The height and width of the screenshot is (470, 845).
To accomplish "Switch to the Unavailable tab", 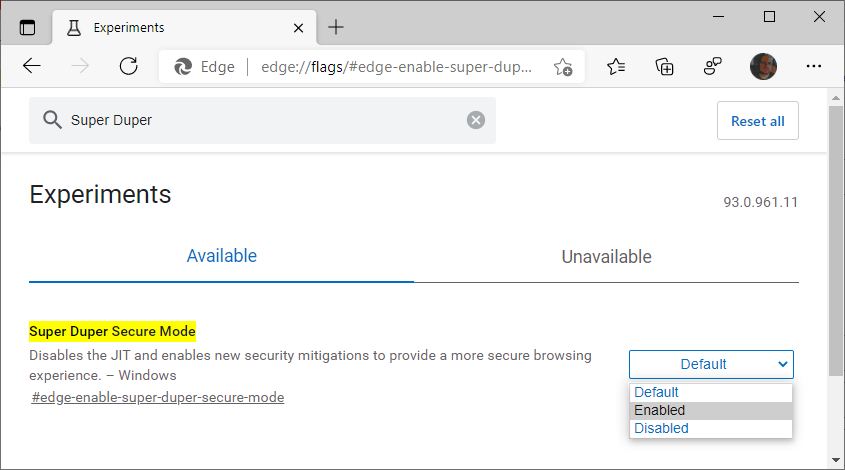I will (606, 256).
